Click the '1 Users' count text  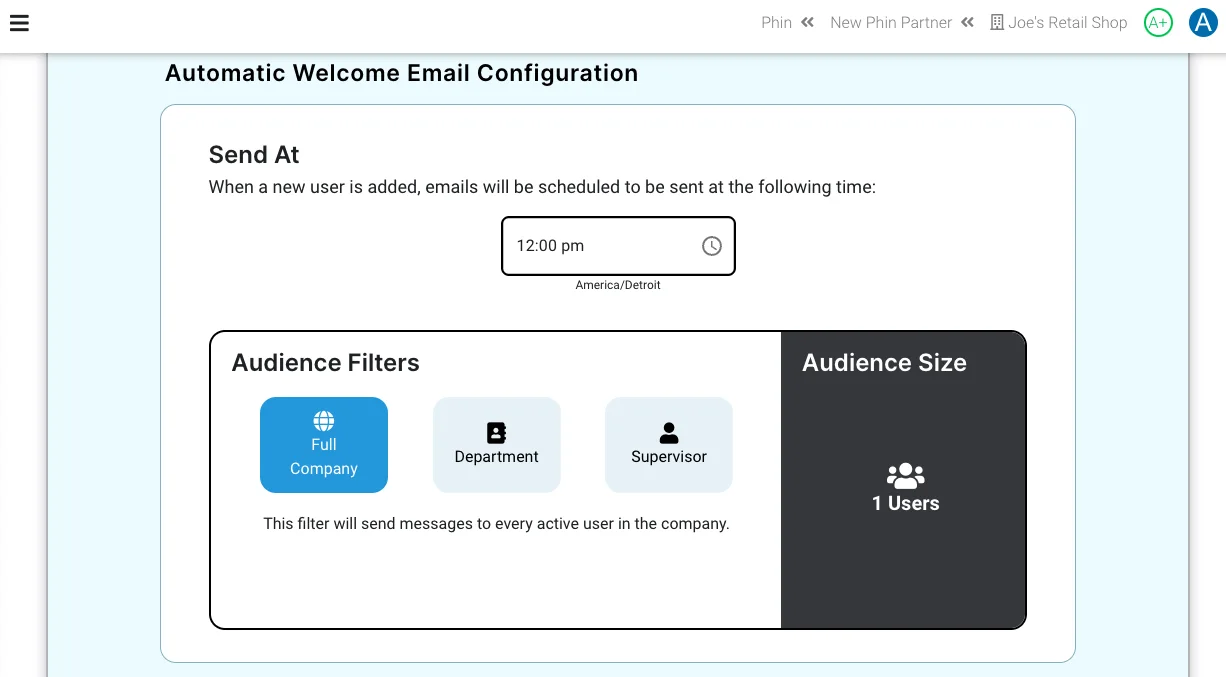906,503
